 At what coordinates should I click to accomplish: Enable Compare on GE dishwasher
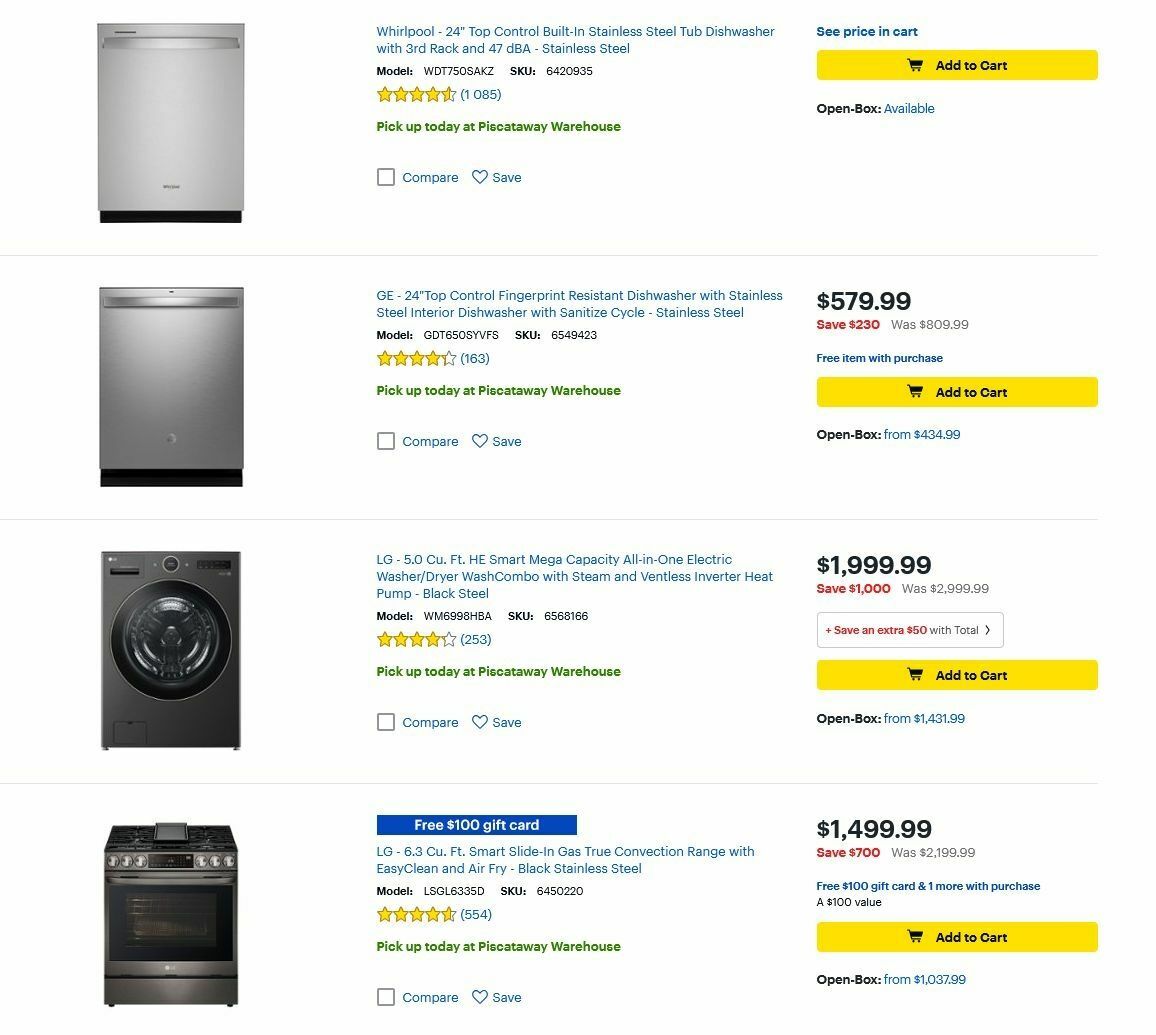click(x=386, y=441)
